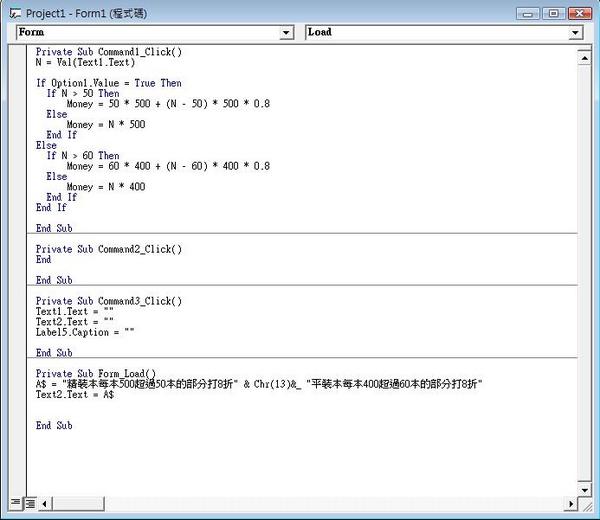This screenshot has width=600, height=520.
Task: Close the Form1 code window
Action: (x=579, y=14)
